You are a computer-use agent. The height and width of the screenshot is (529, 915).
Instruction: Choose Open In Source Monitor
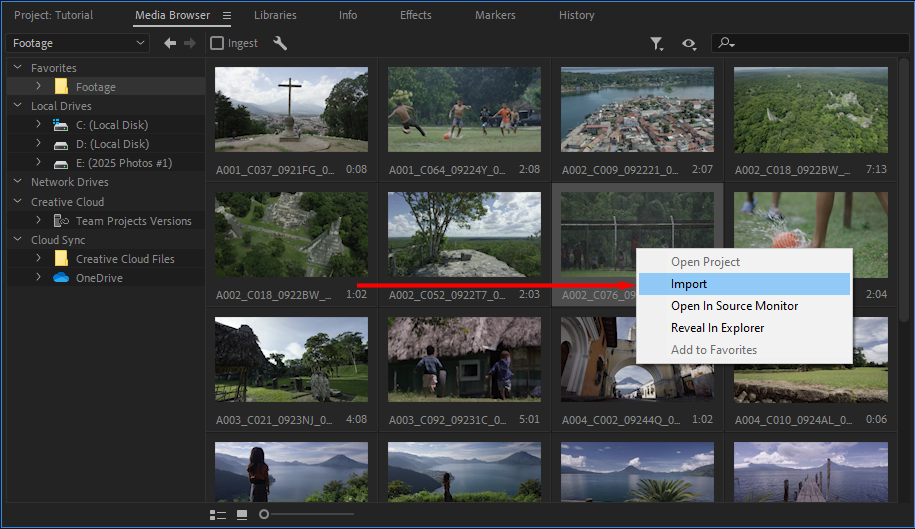click(744, 306)
